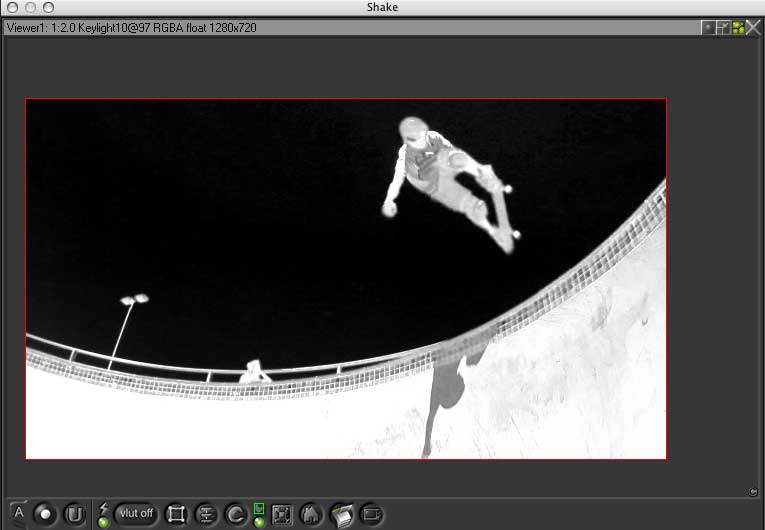The width and height of the screenshot is (765, 530).
Task: Click the broadcast monitor icon
Action: [x=371, y=514]
